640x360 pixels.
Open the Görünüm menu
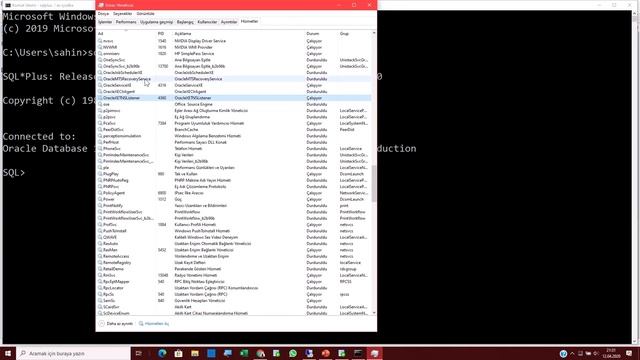[x=145, y=13]
